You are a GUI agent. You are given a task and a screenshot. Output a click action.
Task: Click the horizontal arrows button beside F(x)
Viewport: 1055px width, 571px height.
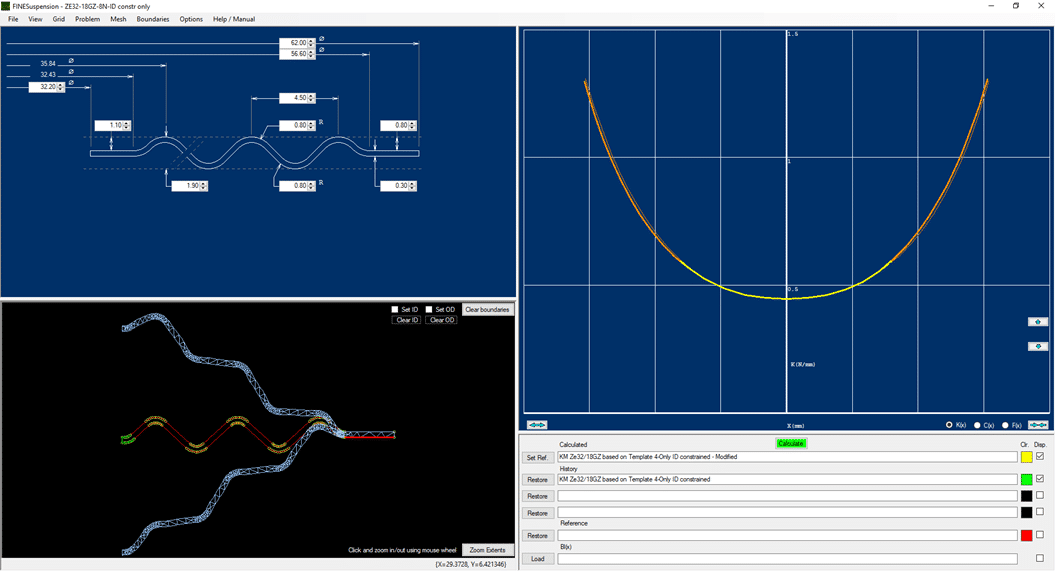coord(1037,425)
